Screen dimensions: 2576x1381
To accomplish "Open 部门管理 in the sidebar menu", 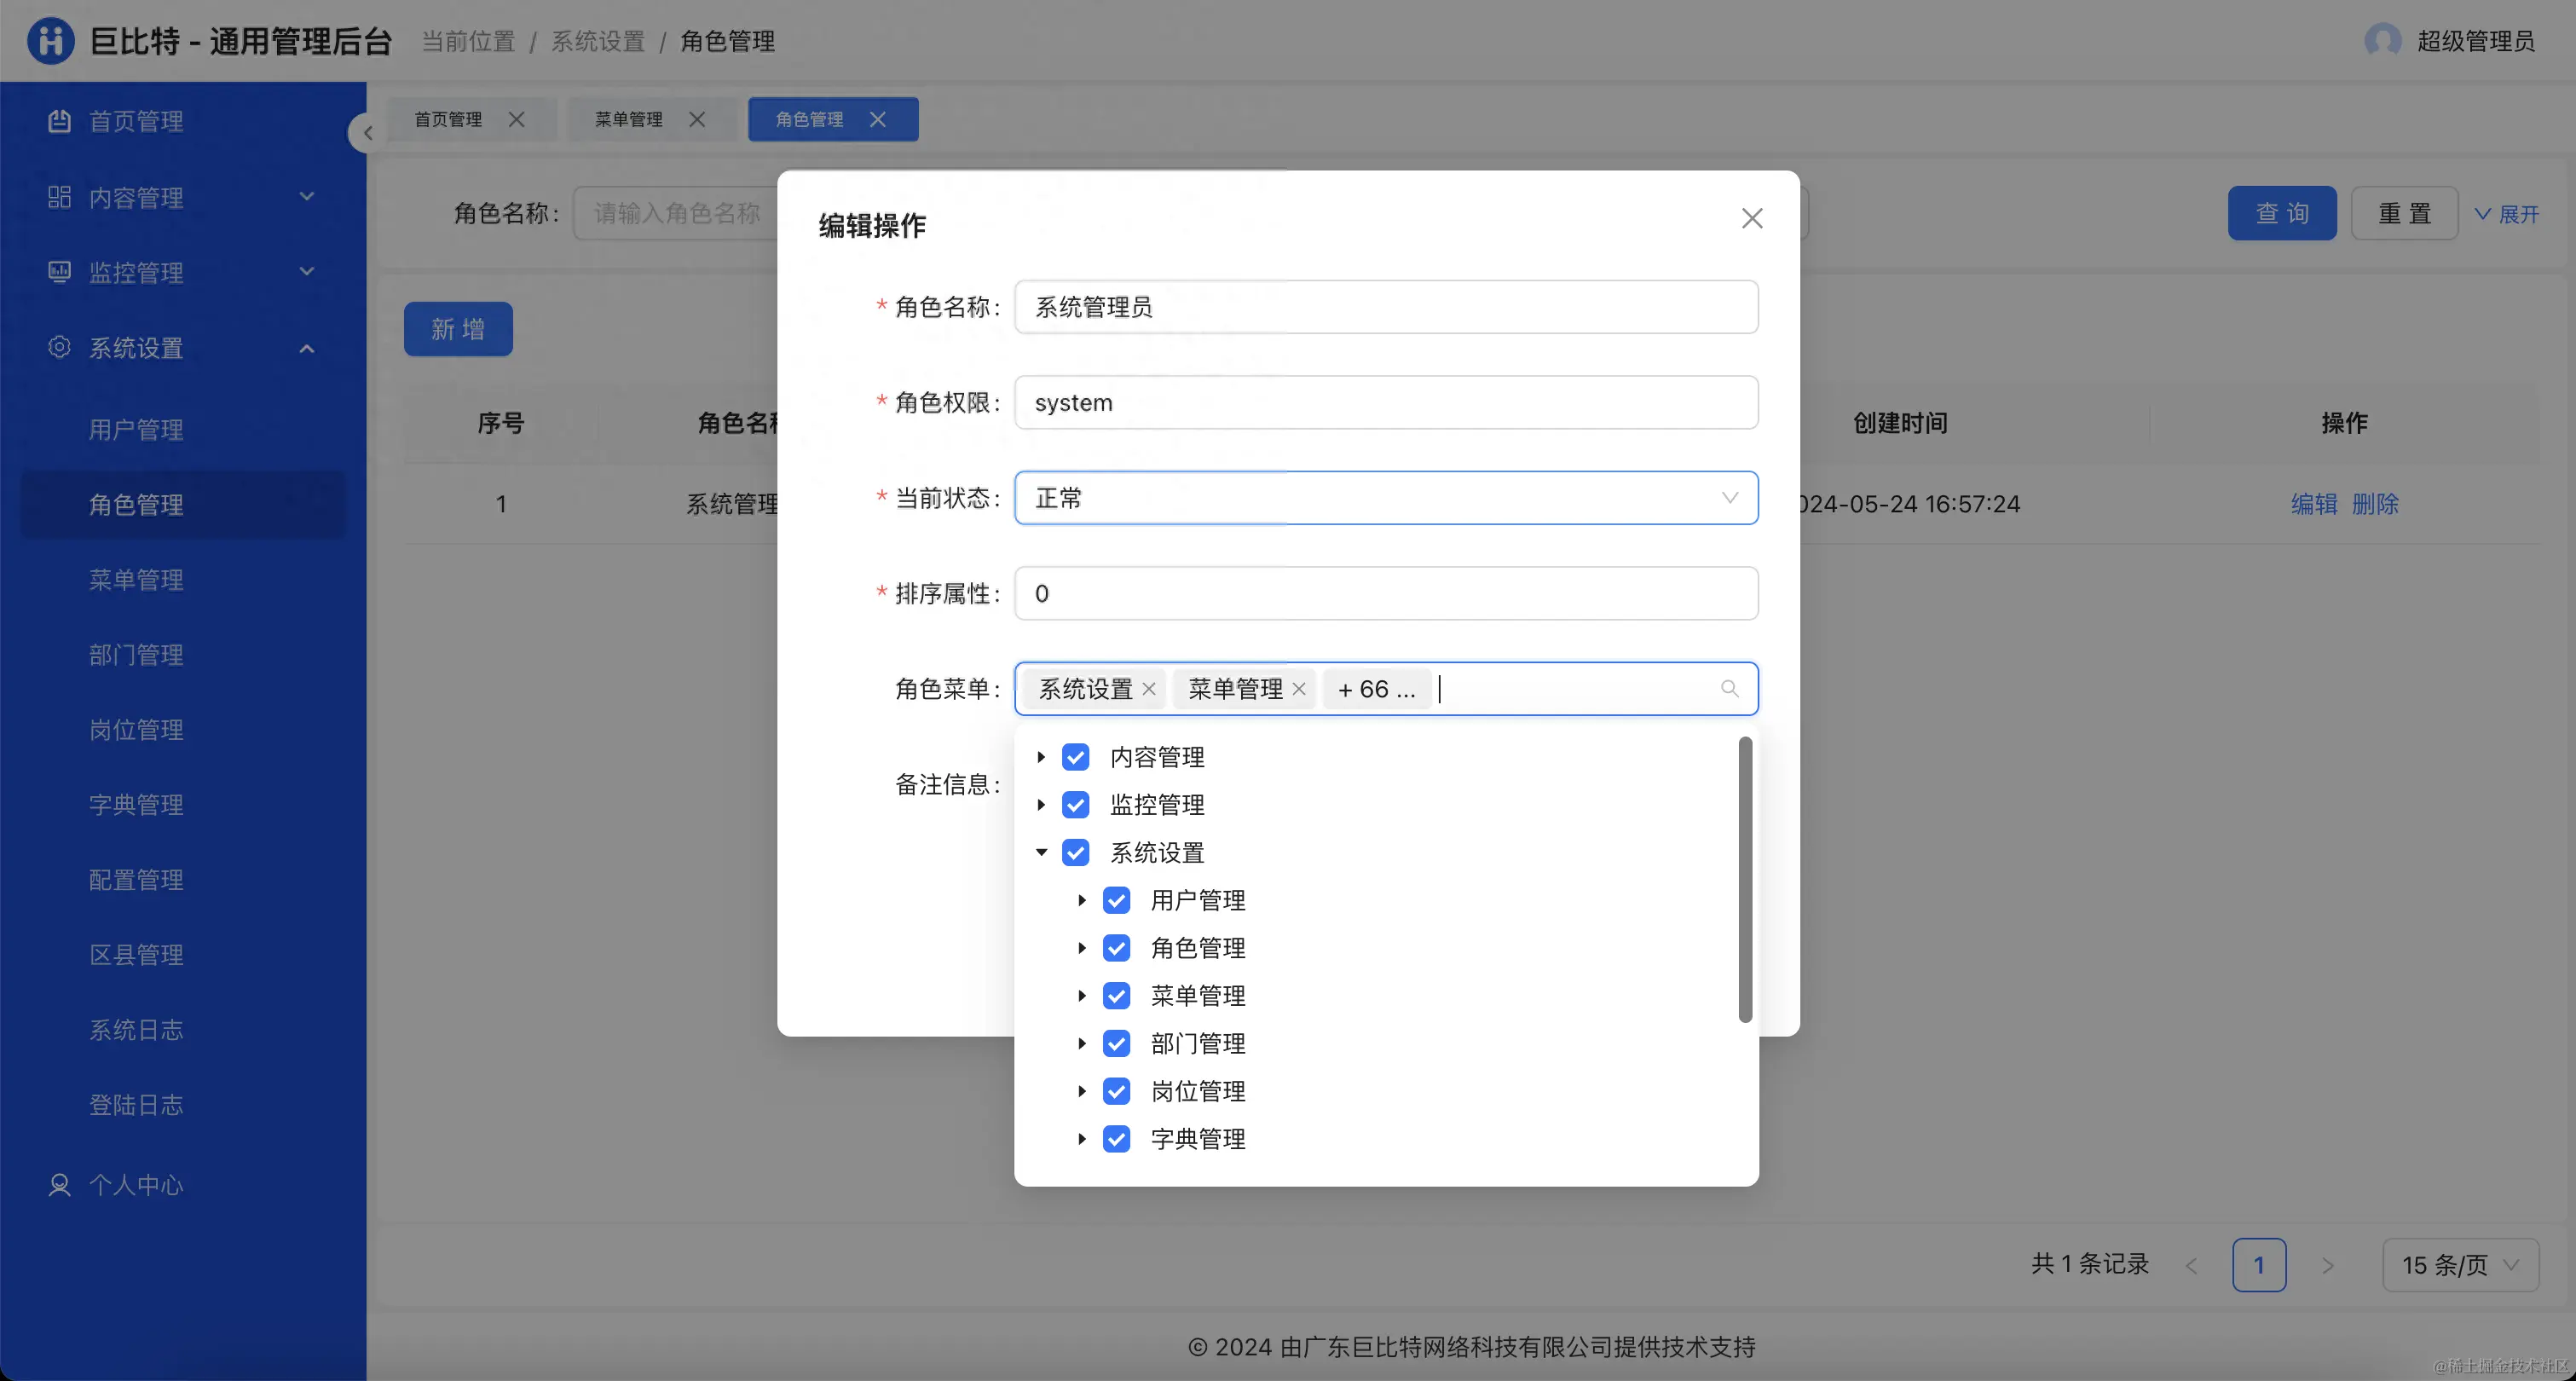I will tap(136, 655).
